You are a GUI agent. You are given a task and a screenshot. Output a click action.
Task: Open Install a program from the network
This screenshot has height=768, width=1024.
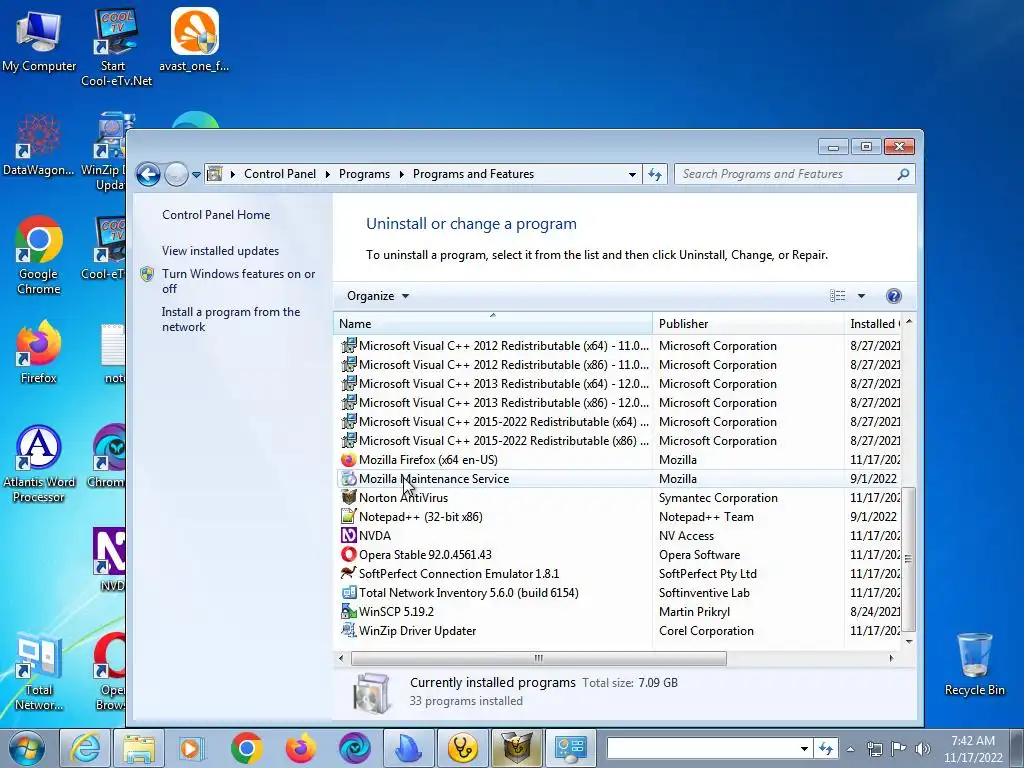coord(231,319)
